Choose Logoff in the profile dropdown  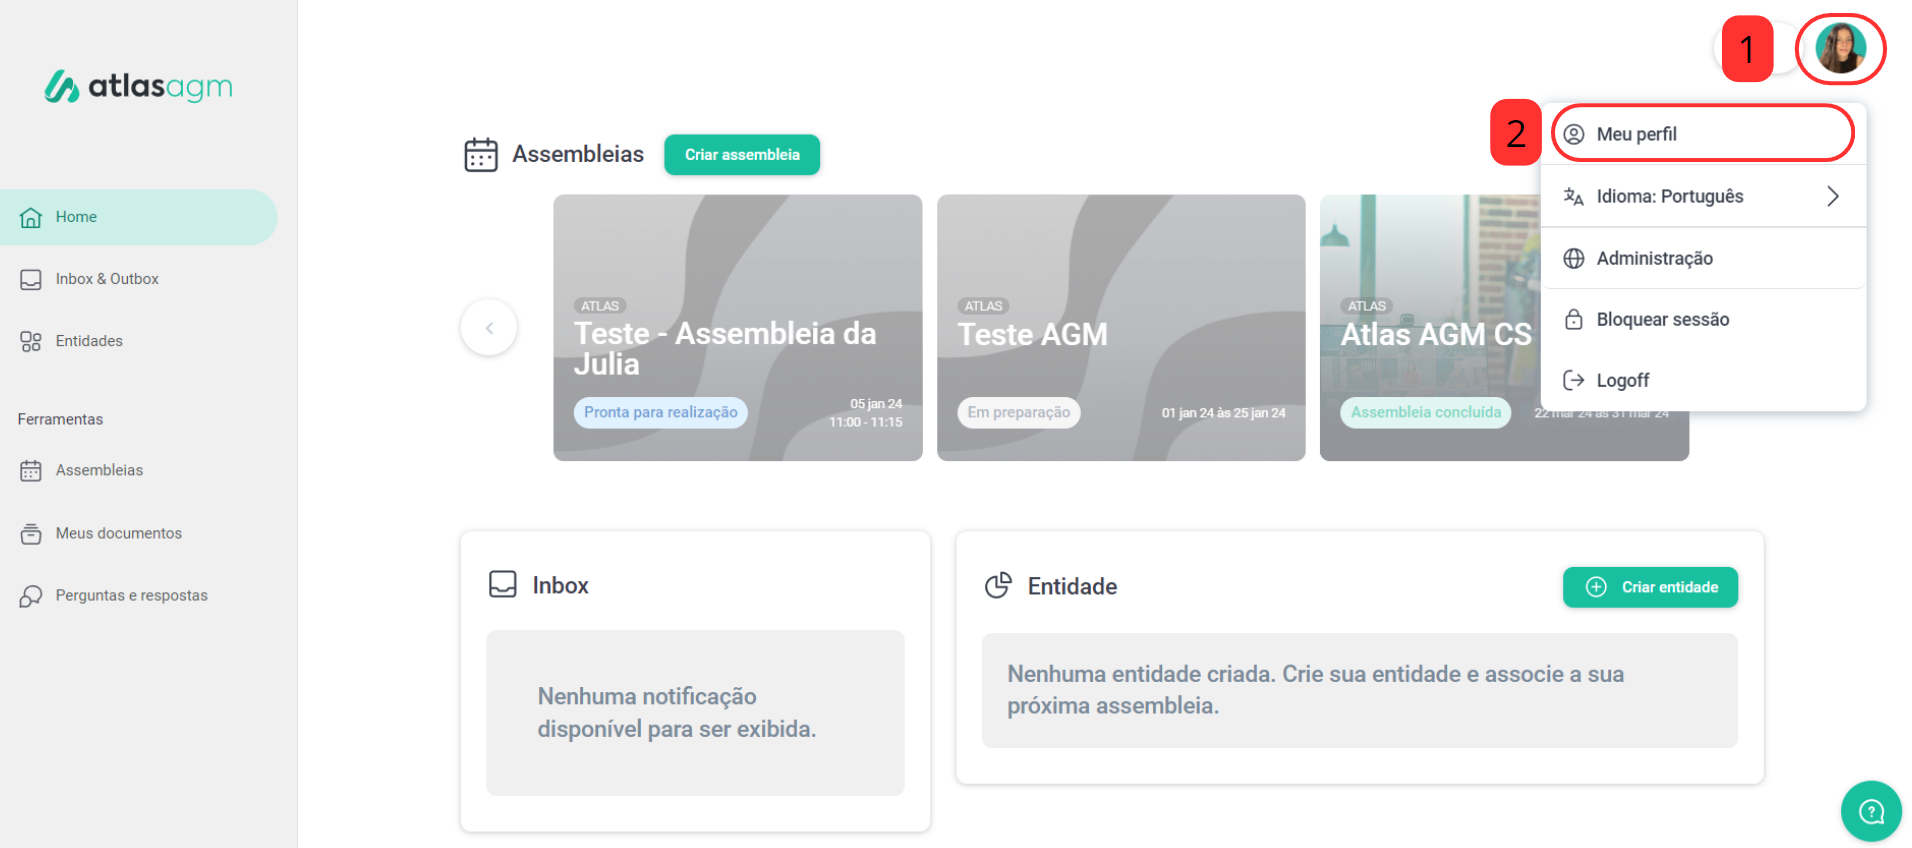[1622, 381]
